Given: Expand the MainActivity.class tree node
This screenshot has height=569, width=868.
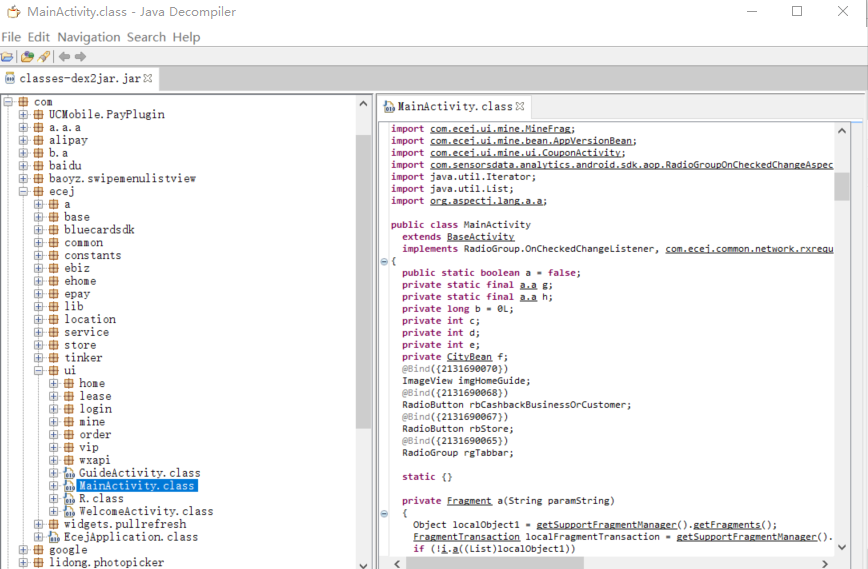Looking at the screenshot, I should [54, 486].
